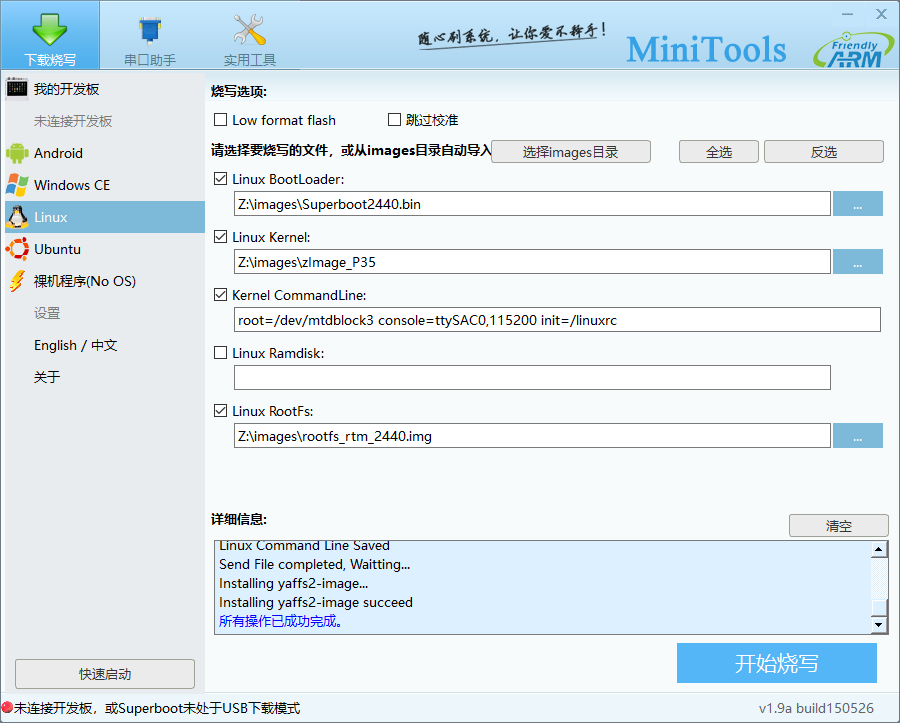The width and height of the screenshot is (900, 723).
Task: Click the empty Linux Ramdisk field
Action: [532, 378]
